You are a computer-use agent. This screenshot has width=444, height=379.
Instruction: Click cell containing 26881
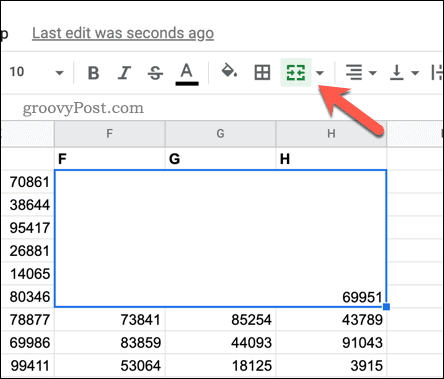pyautogui.click(x=27, y=251)
